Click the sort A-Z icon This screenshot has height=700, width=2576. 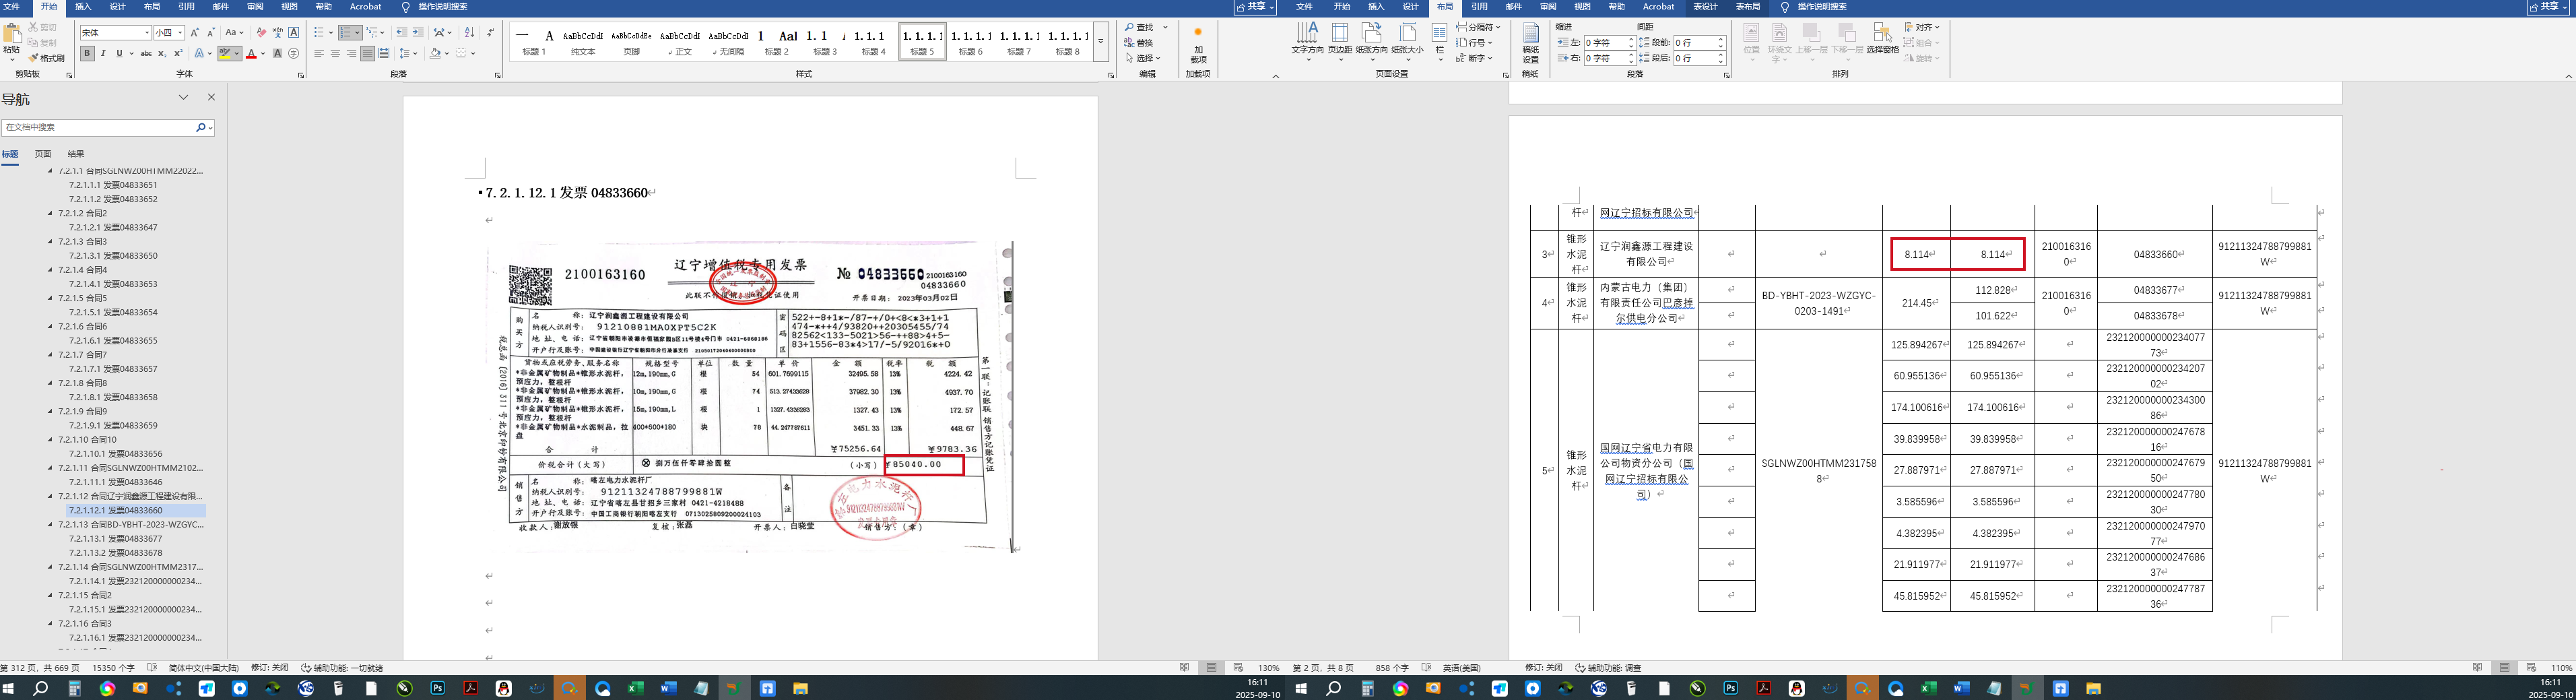click(470, 33)
